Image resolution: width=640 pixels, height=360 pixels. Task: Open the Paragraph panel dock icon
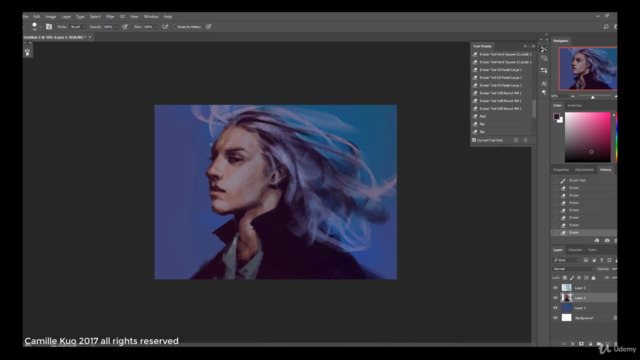pos(544,93)
